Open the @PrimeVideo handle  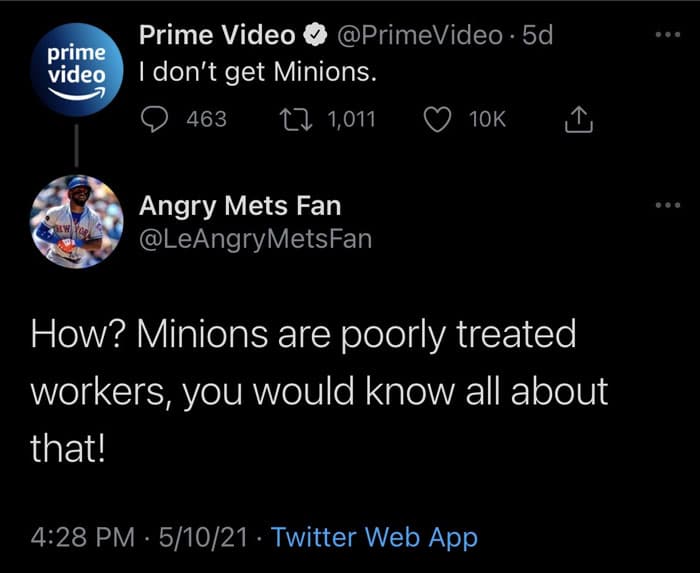[x=420, y=35]
